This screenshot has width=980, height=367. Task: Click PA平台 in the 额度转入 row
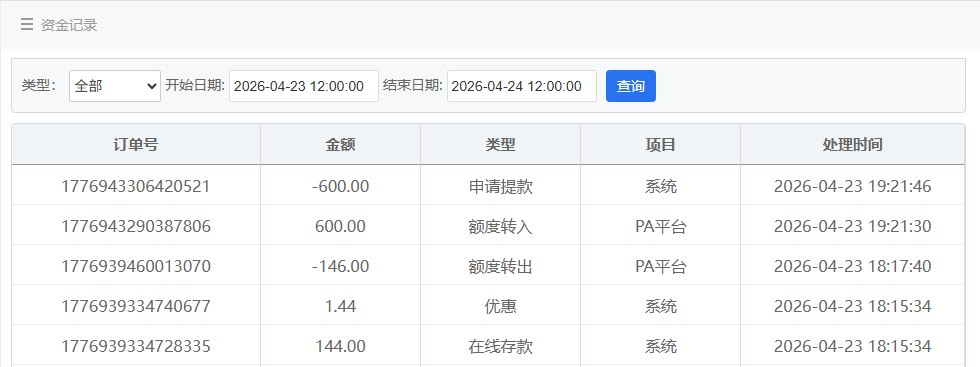coord(661,226)
